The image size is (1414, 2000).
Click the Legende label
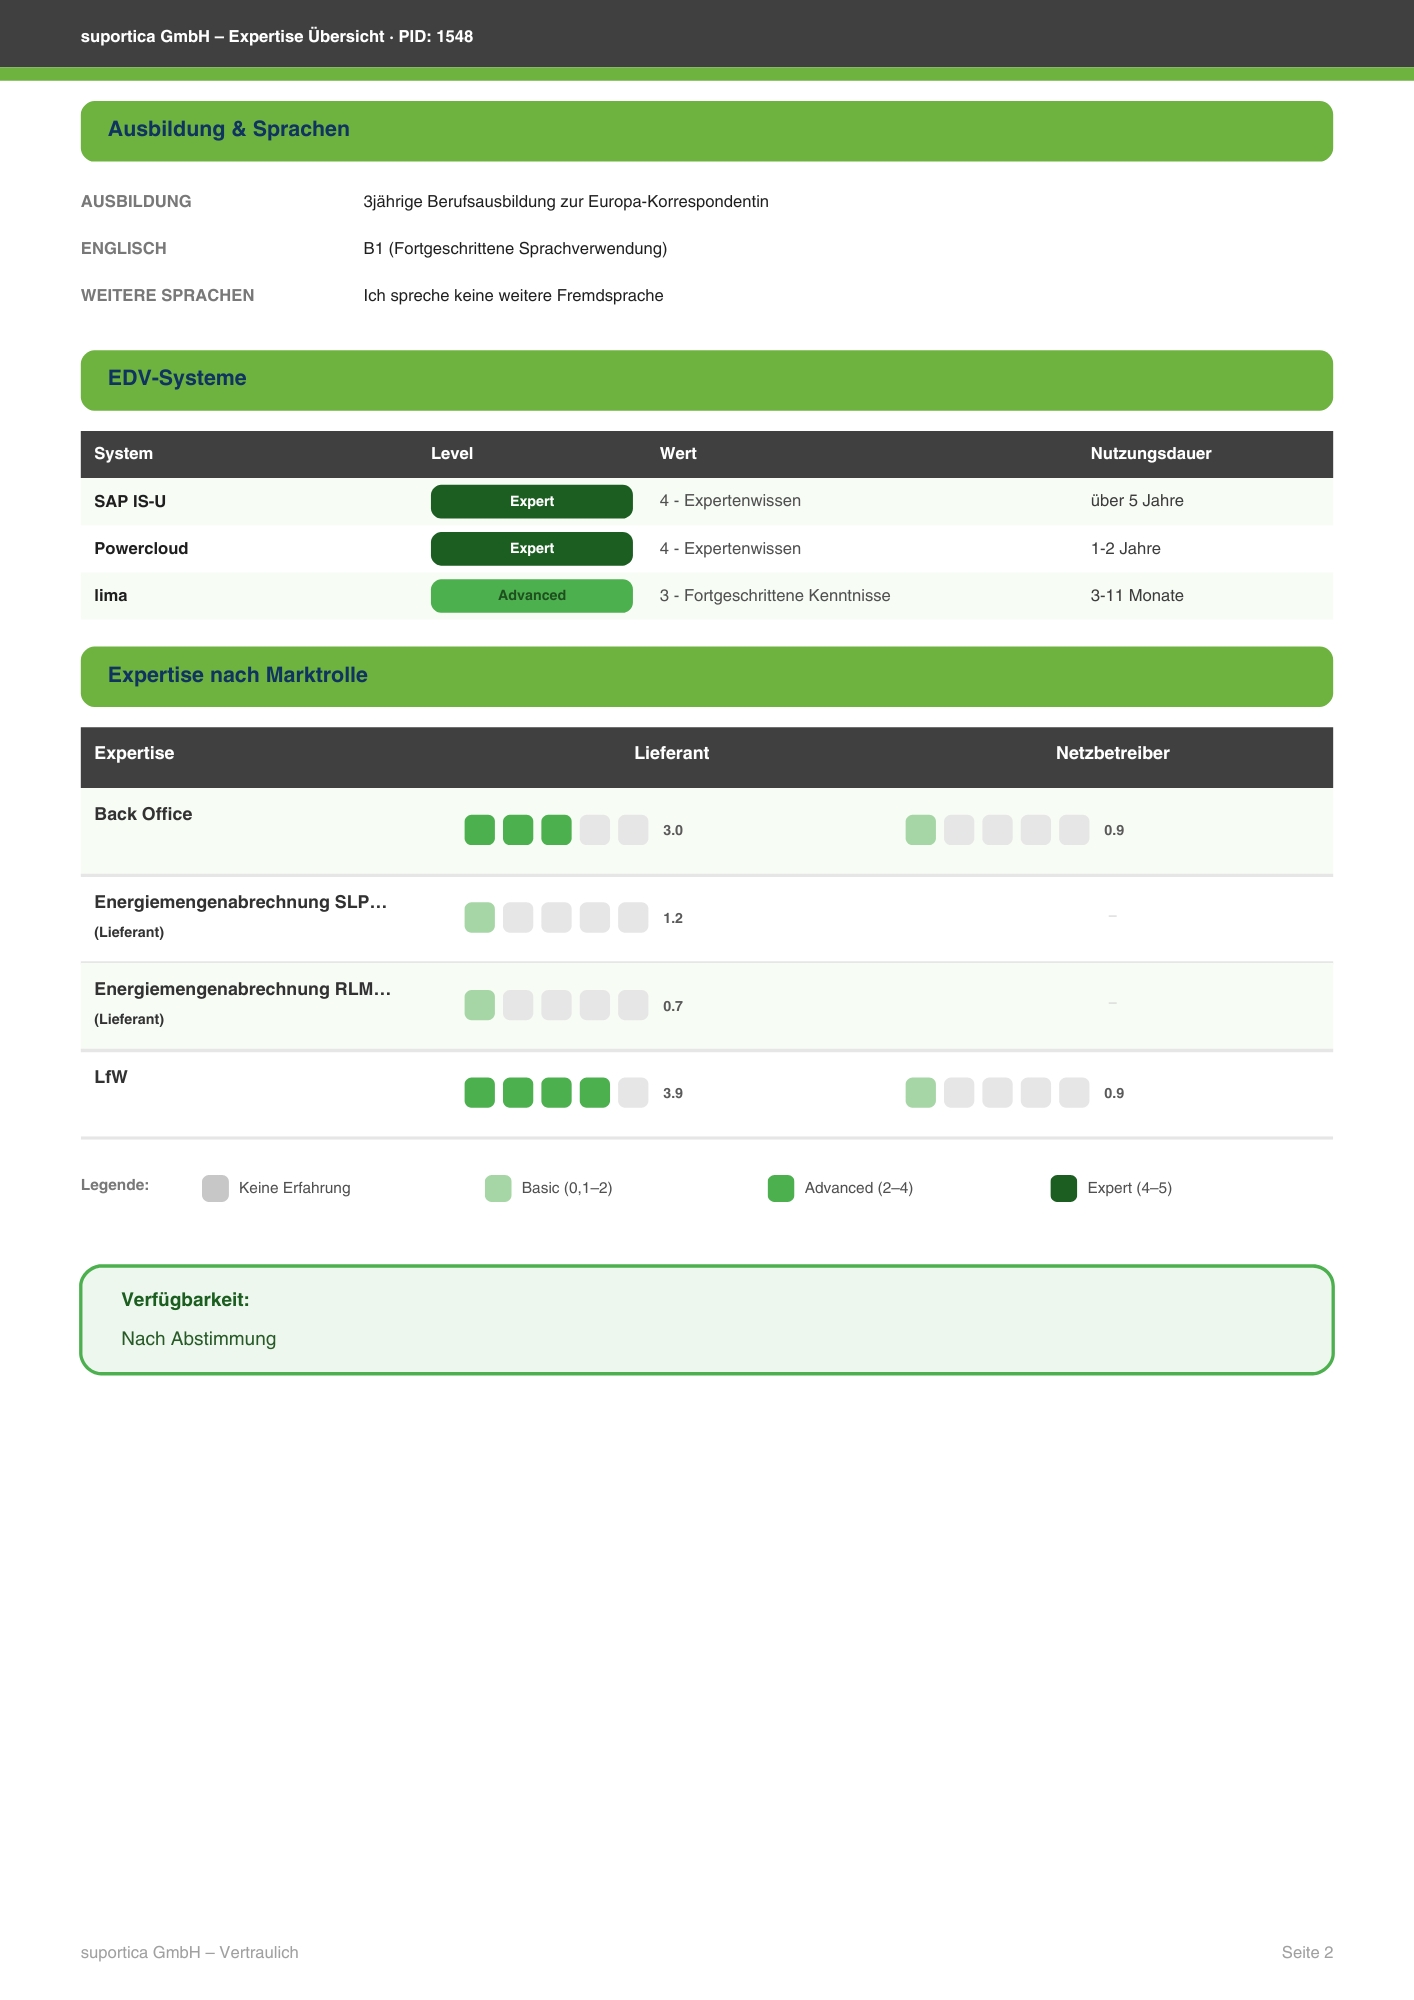115,1185
